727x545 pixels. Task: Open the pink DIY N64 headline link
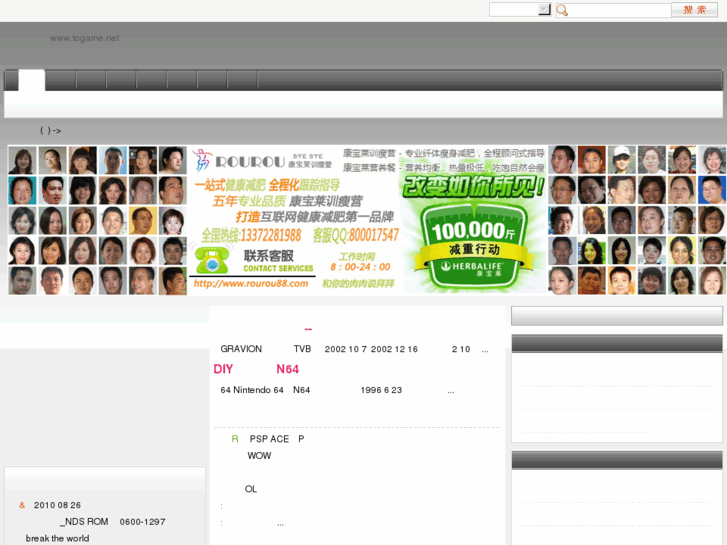pyautogui.click(x=256, y=369)
